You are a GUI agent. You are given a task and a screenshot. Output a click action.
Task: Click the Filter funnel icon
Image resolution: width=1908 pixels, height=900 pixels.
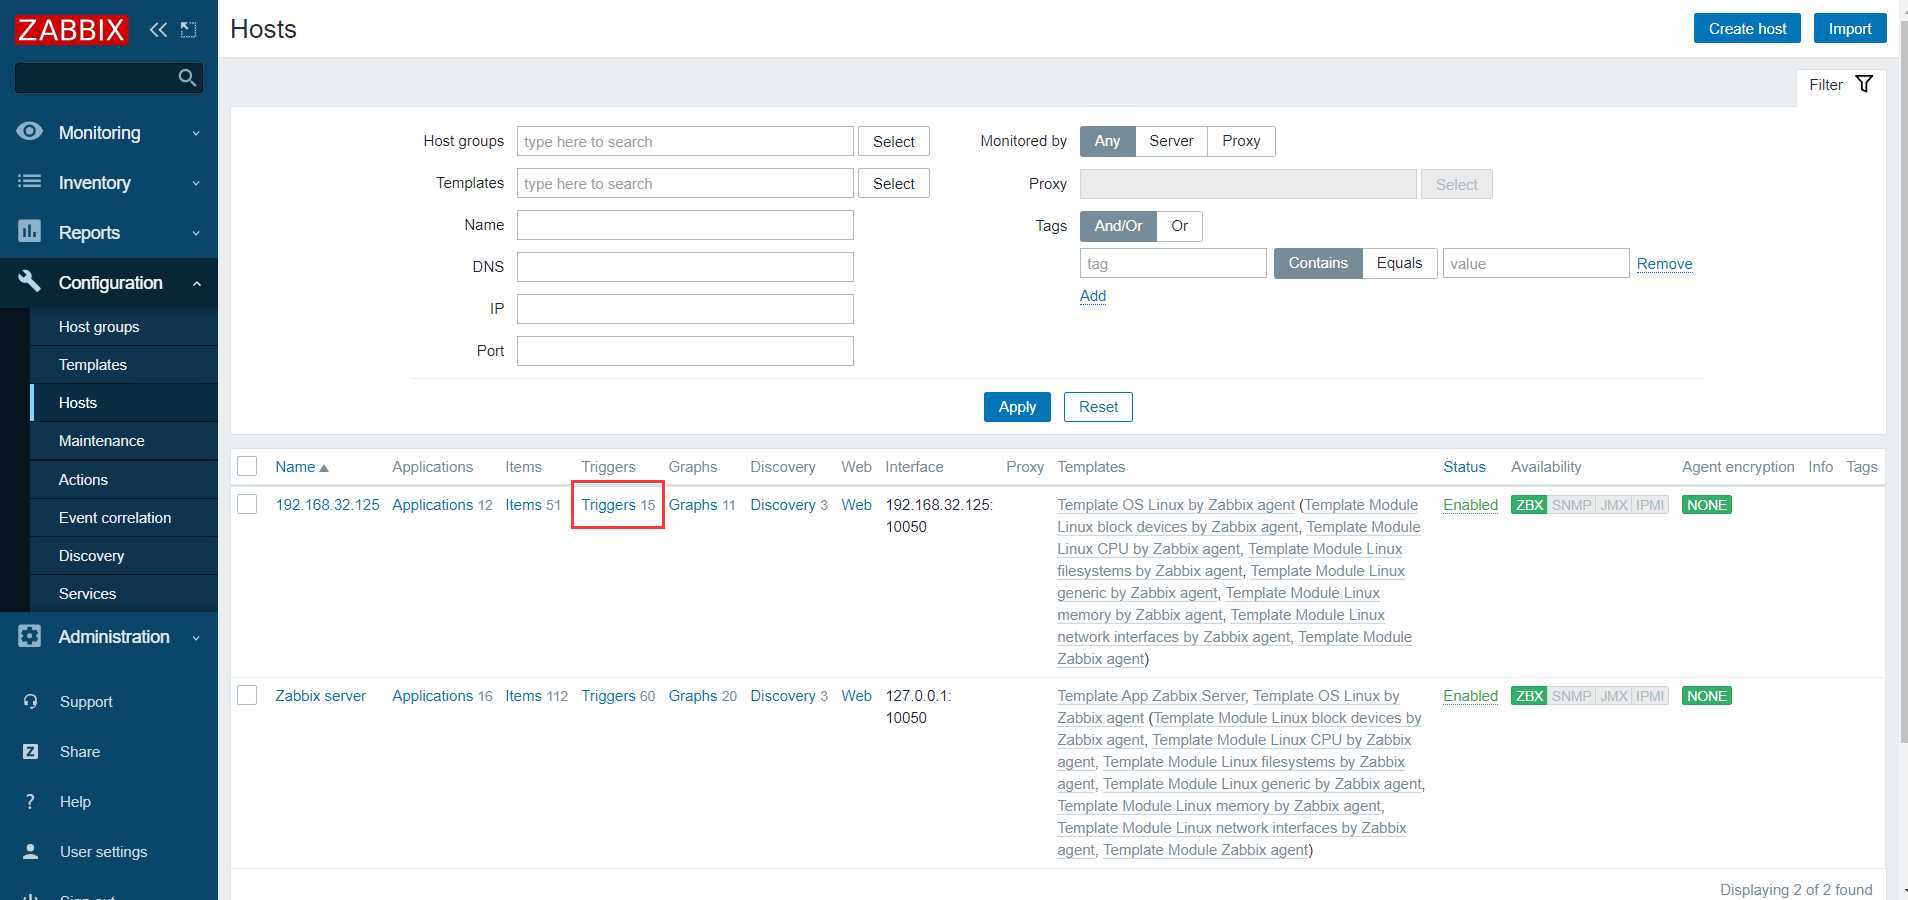coord(1864,84)
